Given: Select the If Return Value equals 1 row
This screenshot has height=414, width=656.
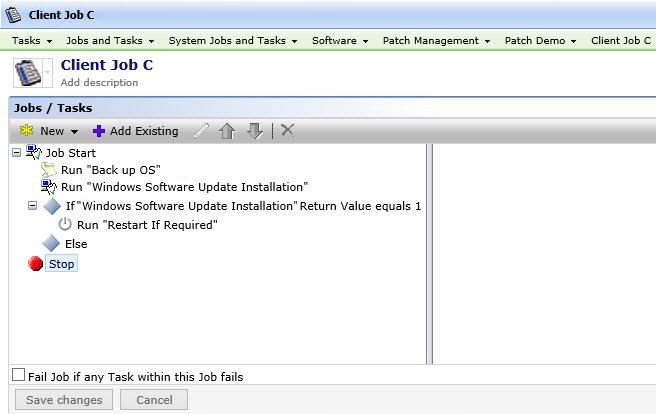Looking at the screenshot, I should click(x=243, y=206).
